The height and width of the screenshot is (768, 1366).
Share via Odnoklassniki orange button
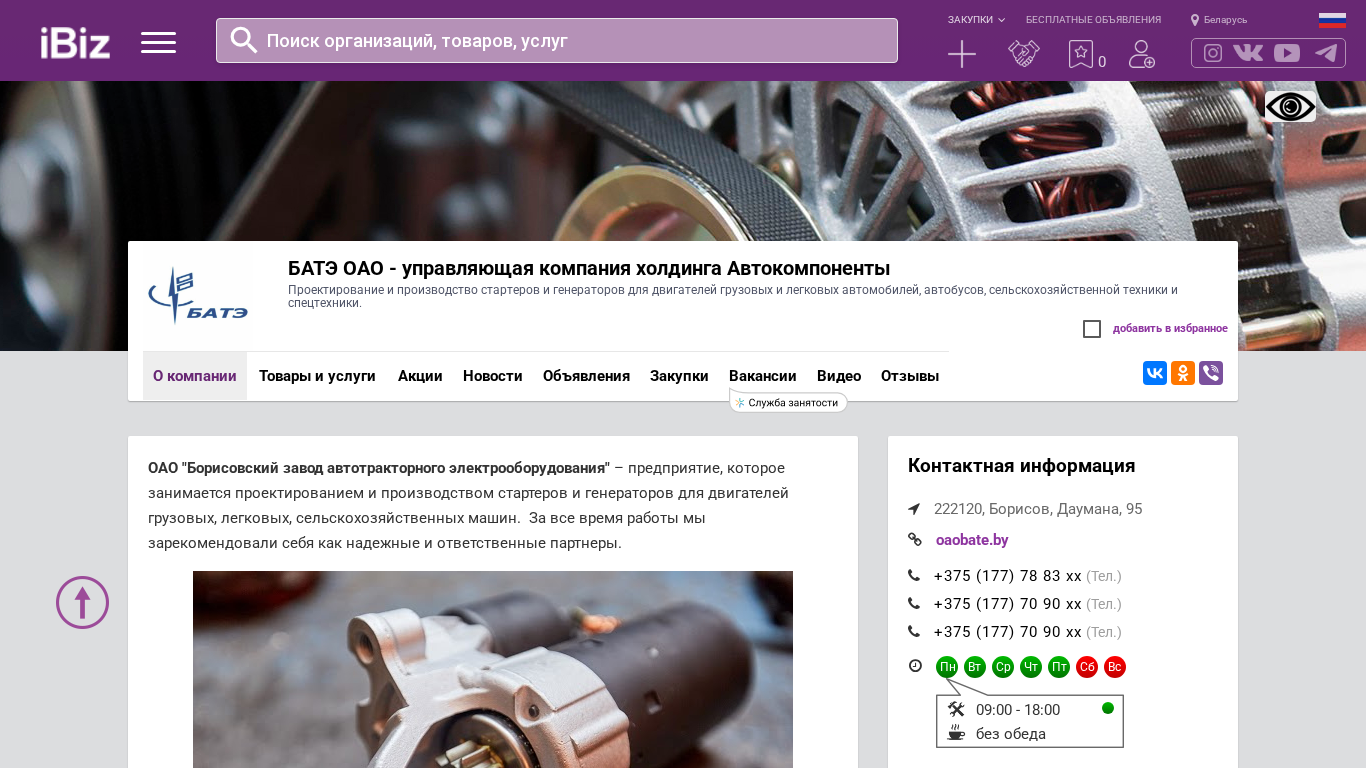[x=1183, y=373]
